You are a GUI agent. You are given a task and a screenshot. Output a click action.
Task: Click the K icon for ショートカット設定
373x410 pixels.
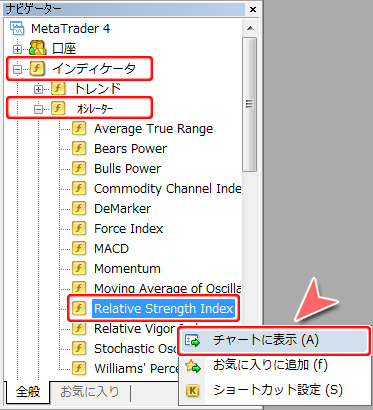click(192, 391)
